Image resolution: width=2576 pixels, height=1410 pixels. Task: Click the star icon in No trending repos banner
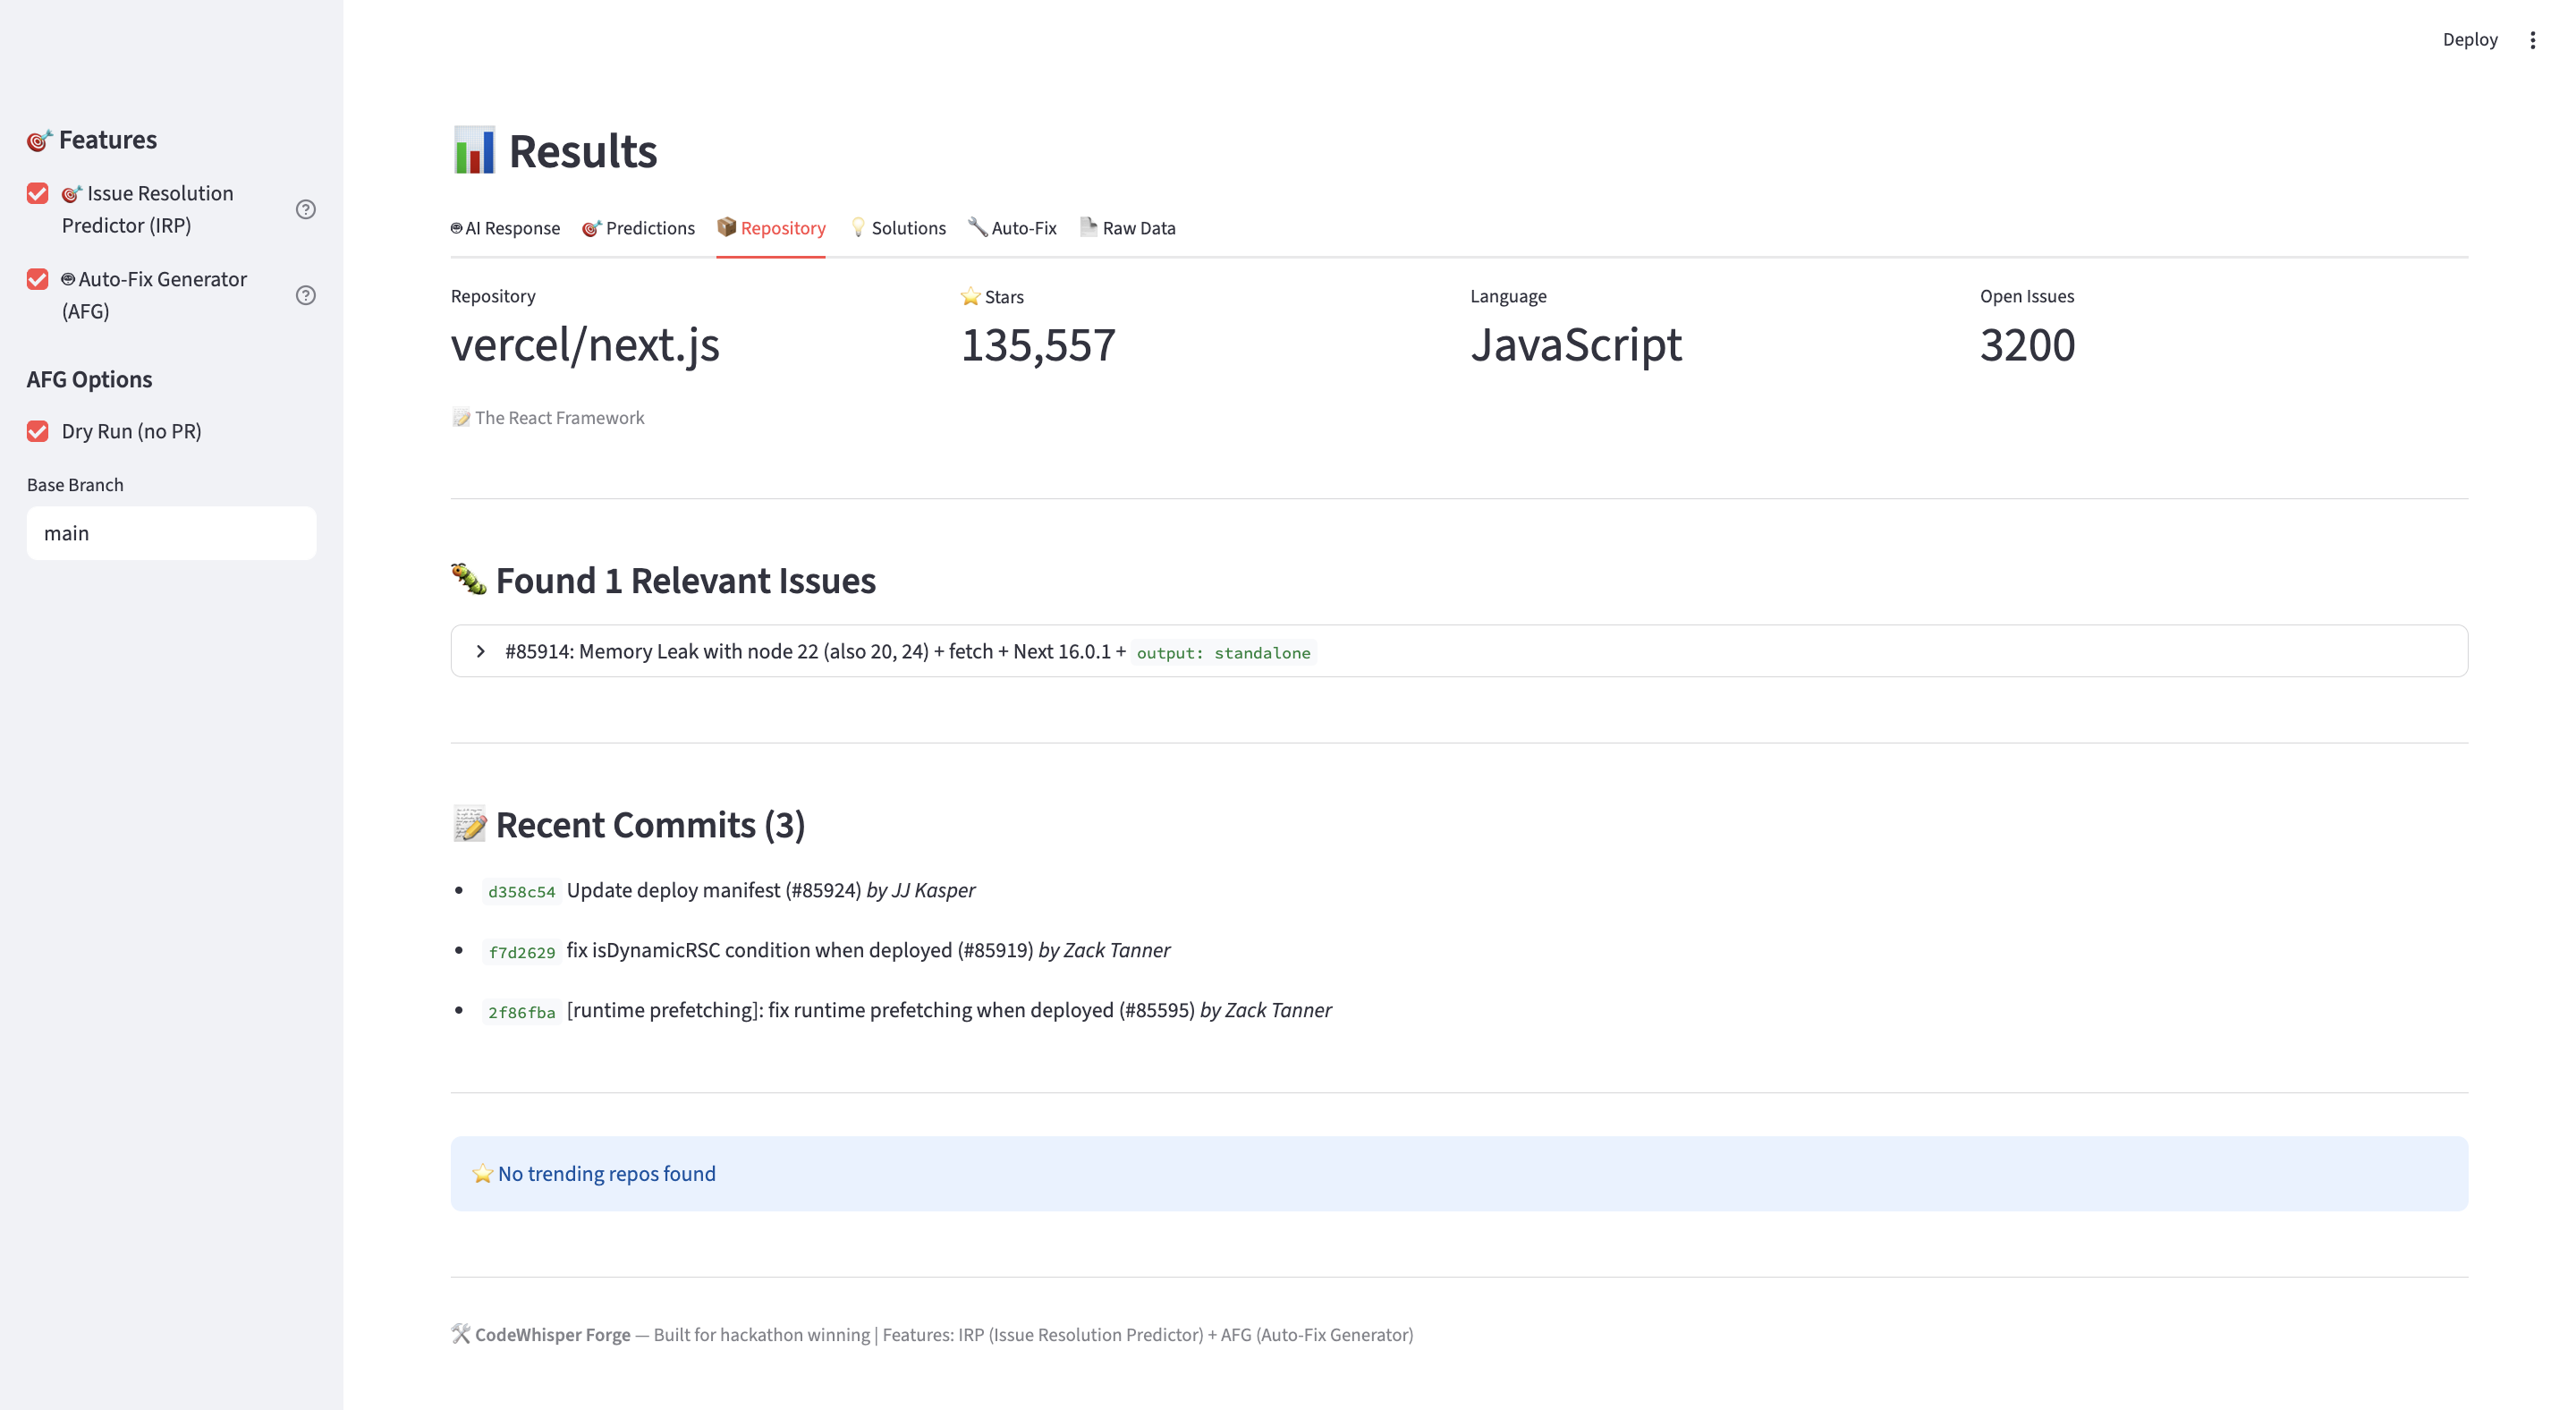tap(482, 1173)
